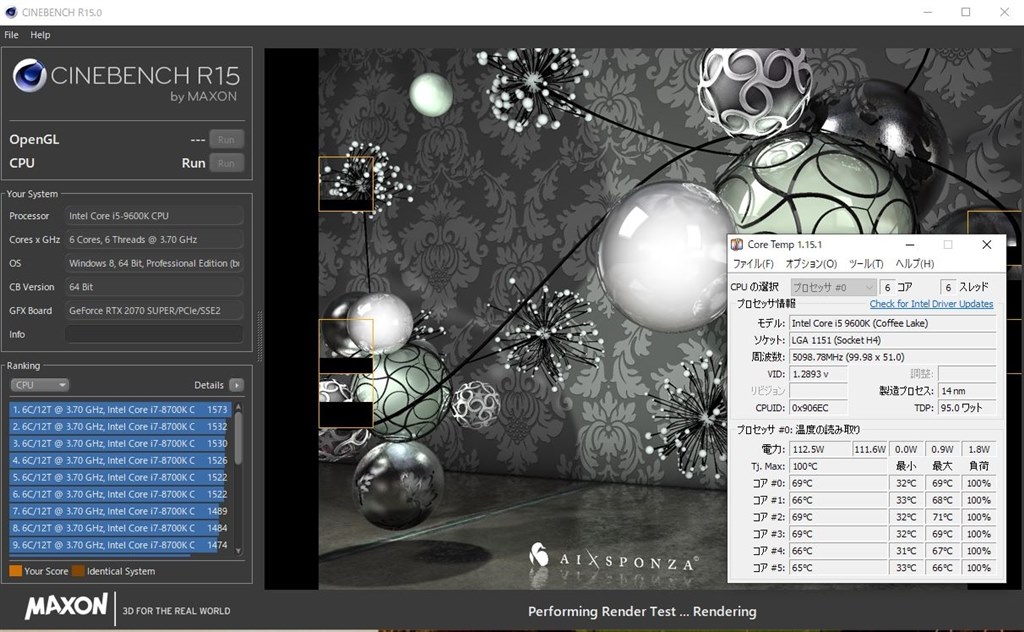The height and width of the screenshot is (632, 1024).
Task: Click ranking list scroll down arrow
Action: click(238, 551)
